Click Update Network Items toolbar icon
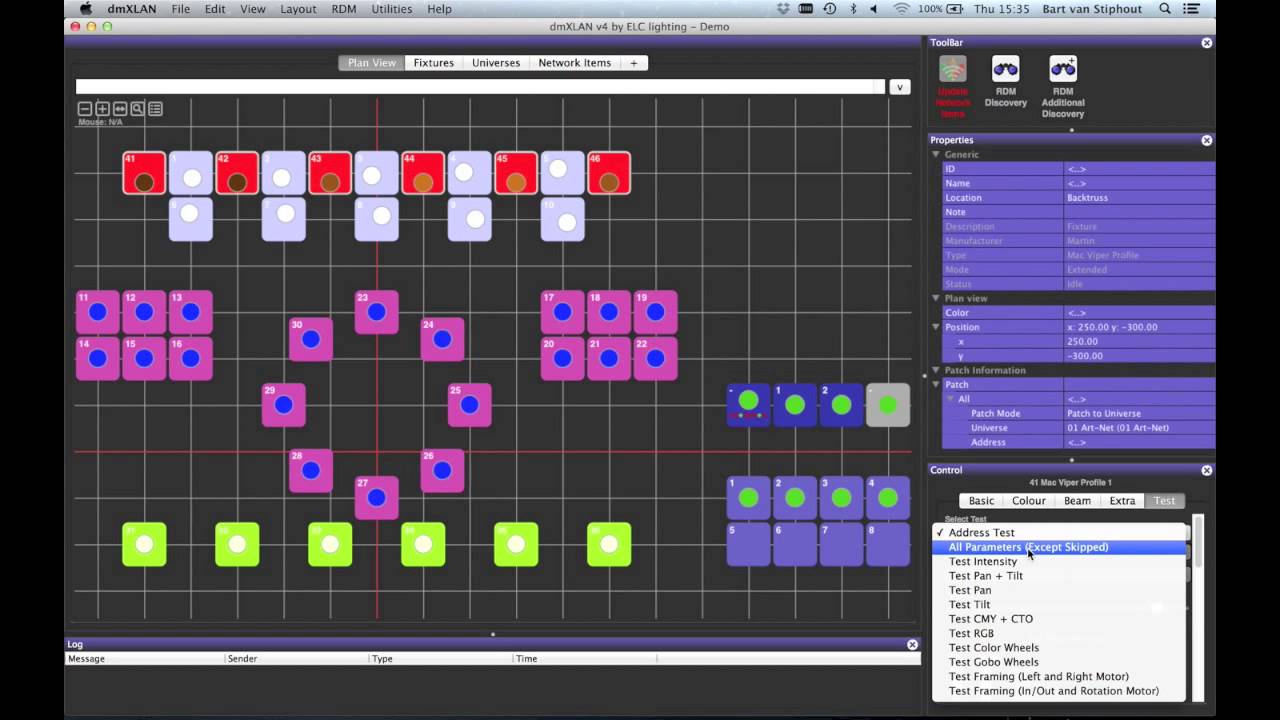The width and height of the screenshot is (1280, 720). pyautogui.click(x=953, y=86)
